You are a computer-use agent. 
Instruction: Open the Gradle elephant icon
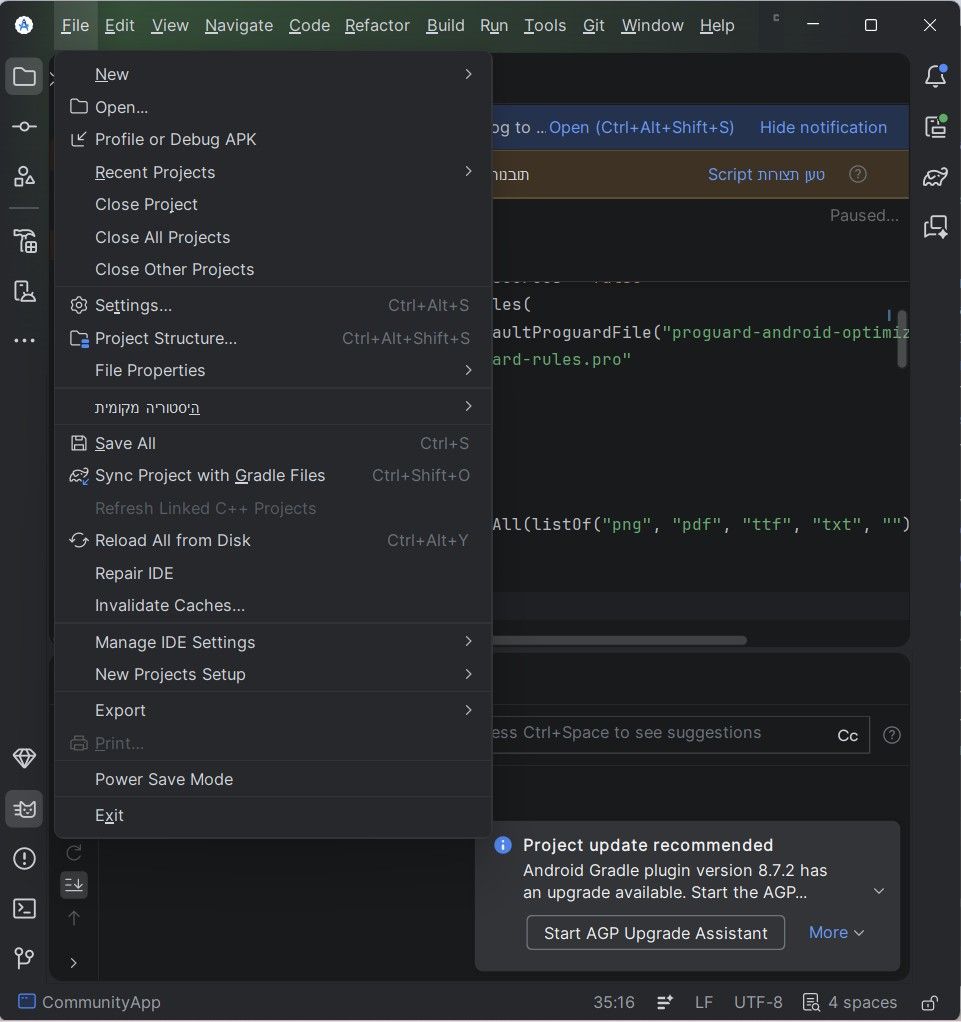click(x=936, y=177)
